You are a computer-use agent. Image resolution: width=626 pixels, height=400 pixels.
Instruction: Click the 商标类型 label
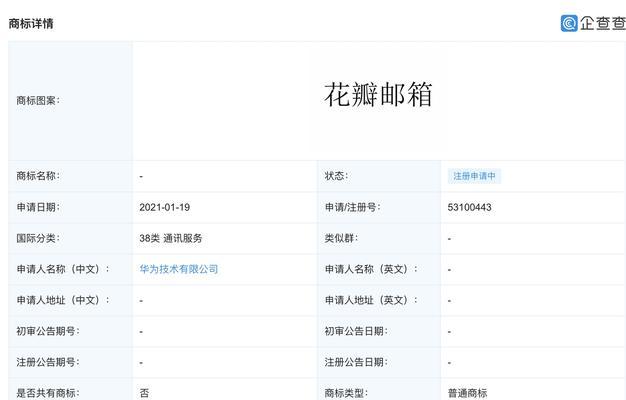346,393
